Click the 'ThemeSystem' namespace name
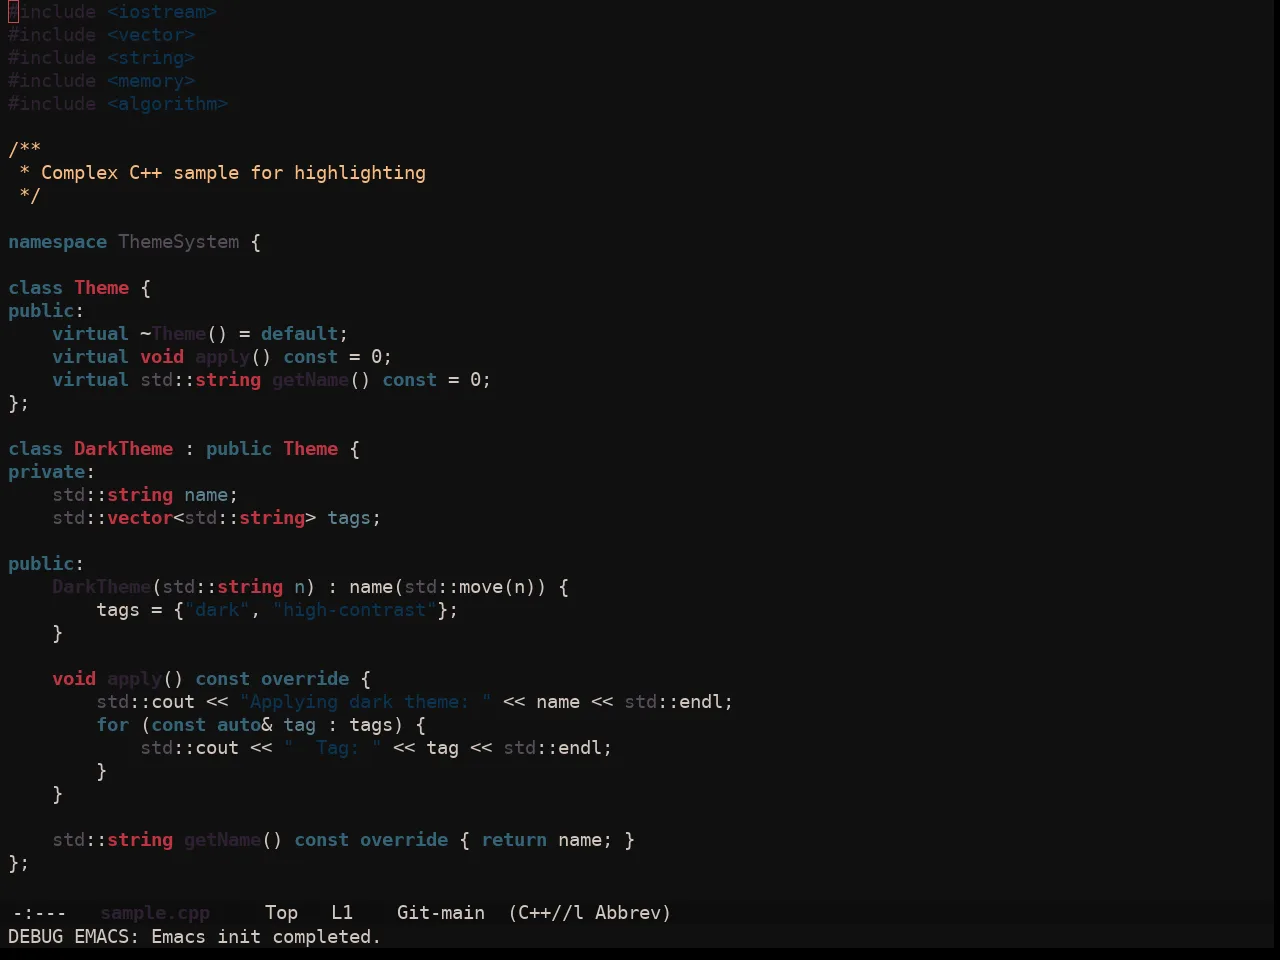Image resolution: width=1280 pixels, height=960 pixels. 179,242
